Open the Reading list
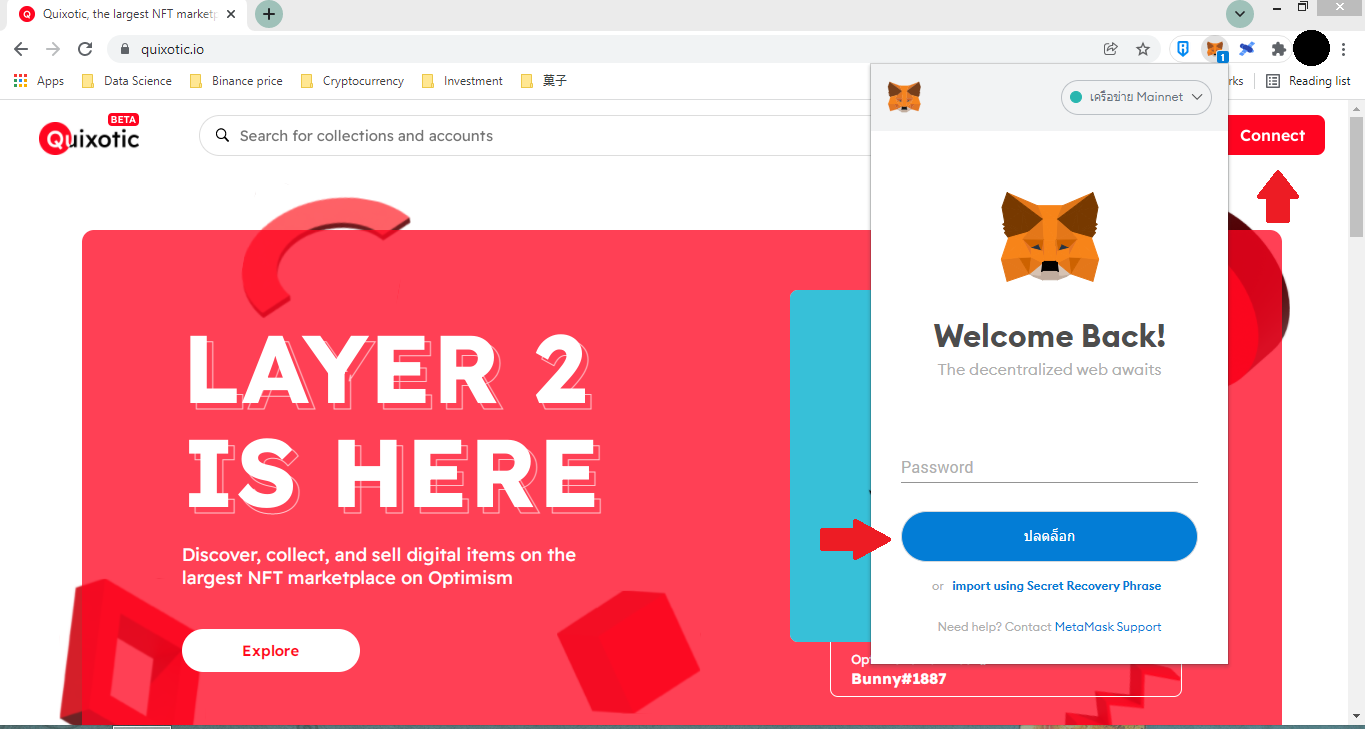The height and width of the screenshot is (729, 1365). [x=1308, y=81]
